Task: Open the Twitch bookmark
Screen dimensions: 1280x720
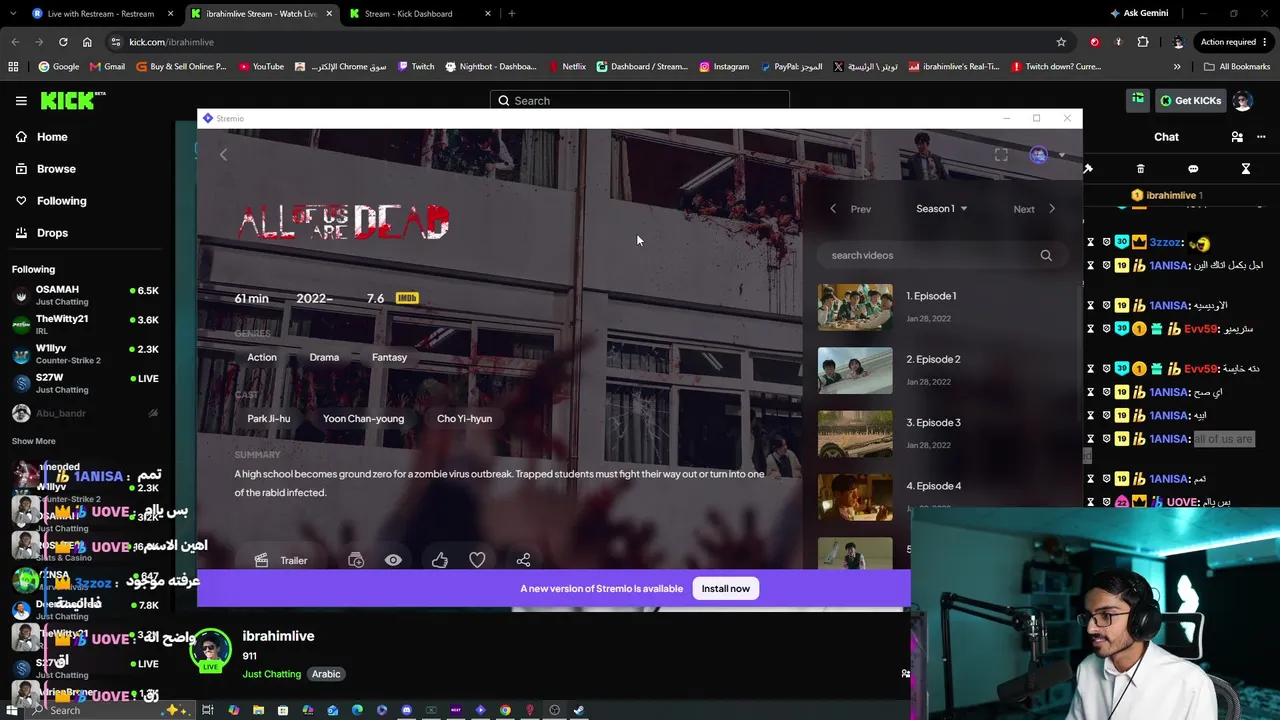Action: click(416, 67)
